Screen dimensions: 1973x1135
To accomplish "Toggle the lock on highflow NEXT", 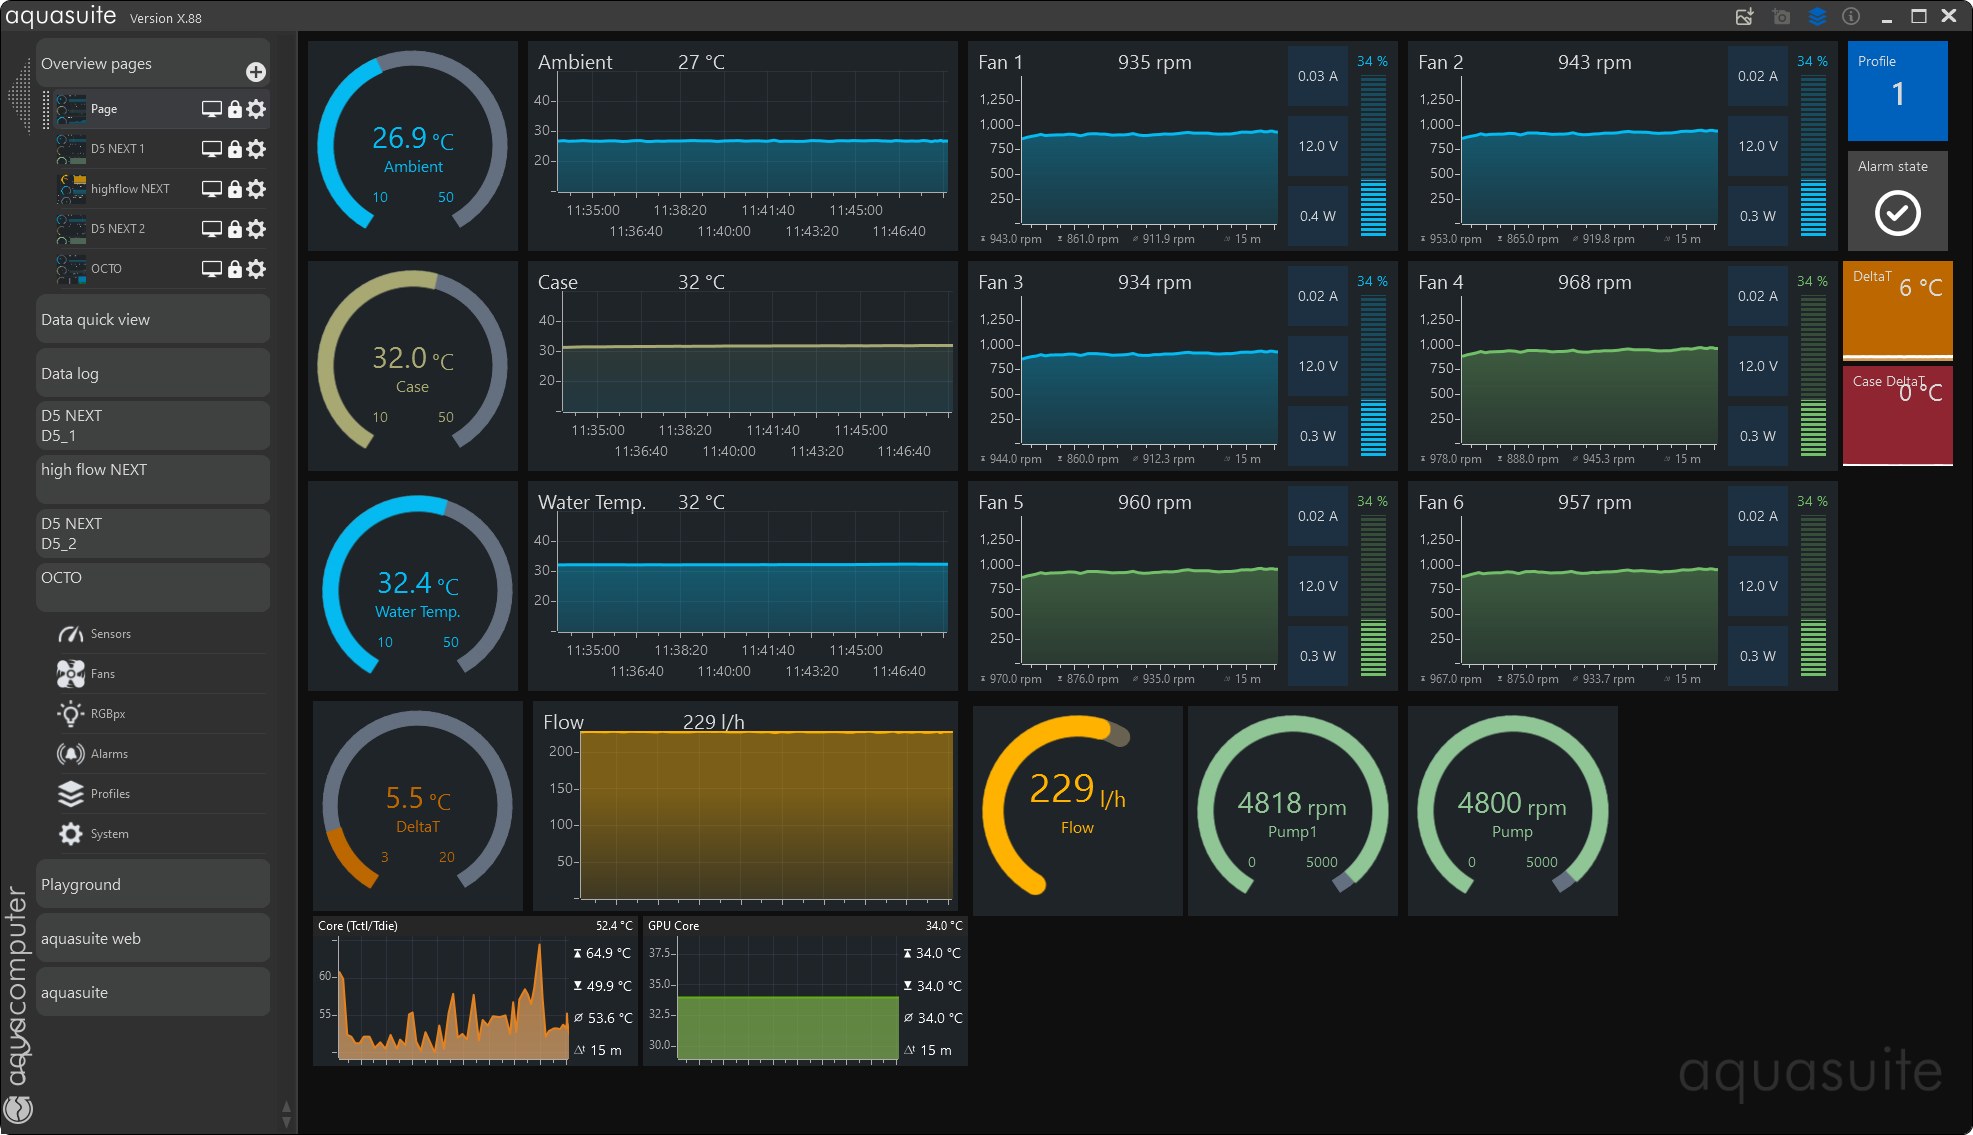I will pyautogui.click(x=235, y=189).
